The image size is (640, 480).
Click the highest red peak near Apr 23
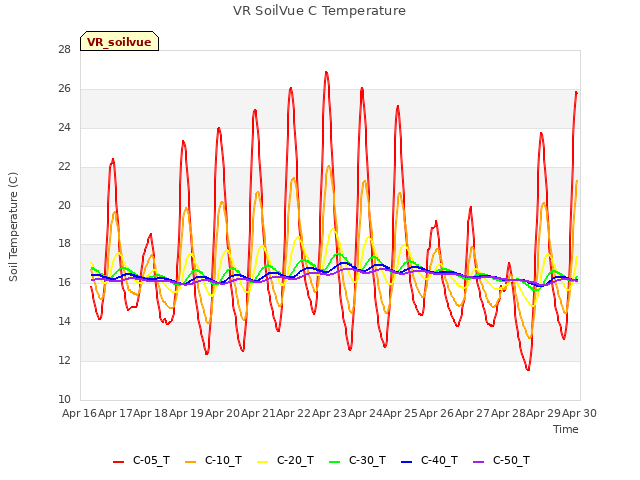[x=326, y=73]
